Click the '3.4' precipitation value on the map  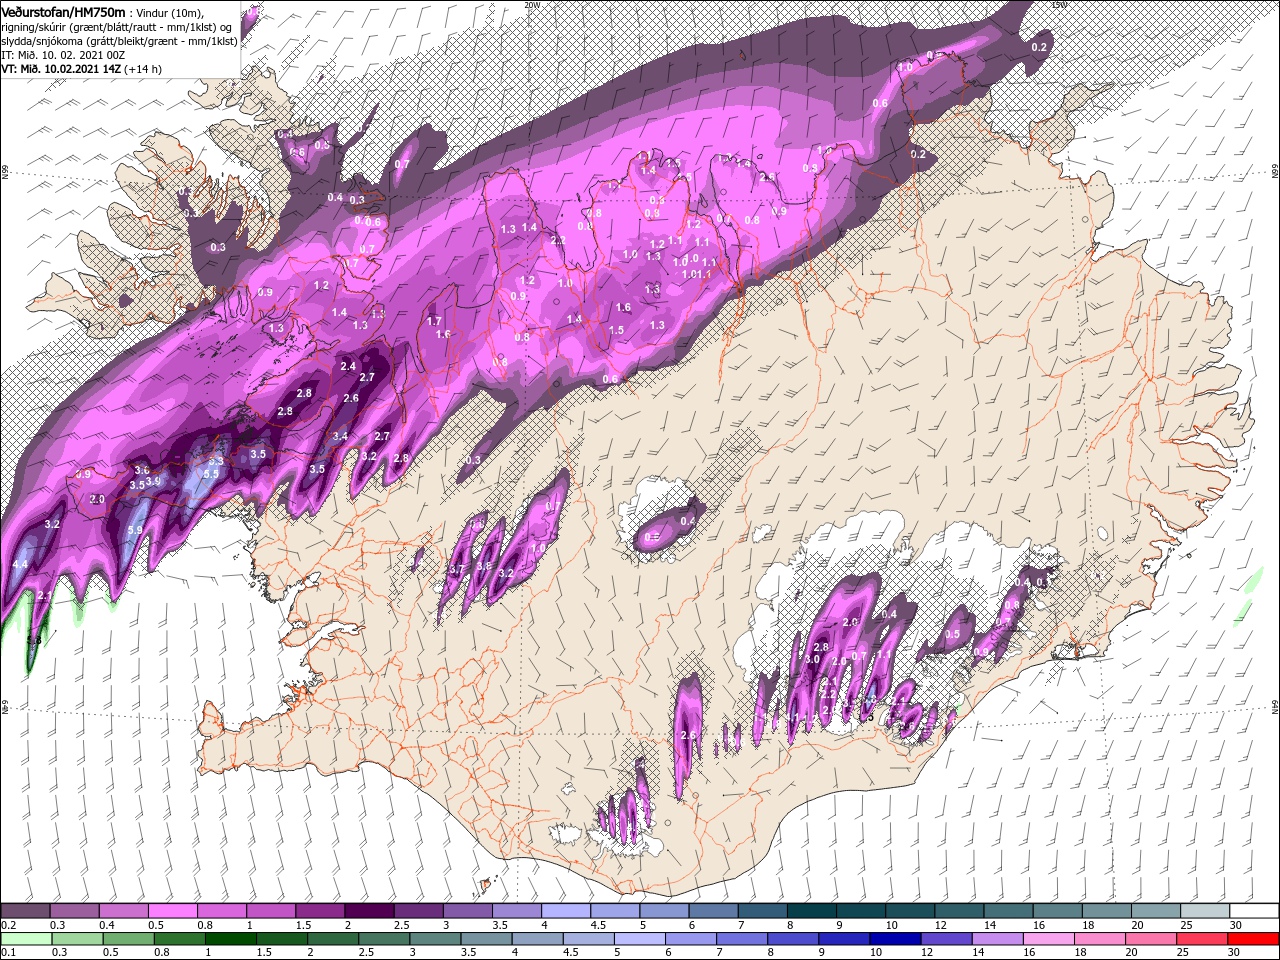click(x=340, y=436)
